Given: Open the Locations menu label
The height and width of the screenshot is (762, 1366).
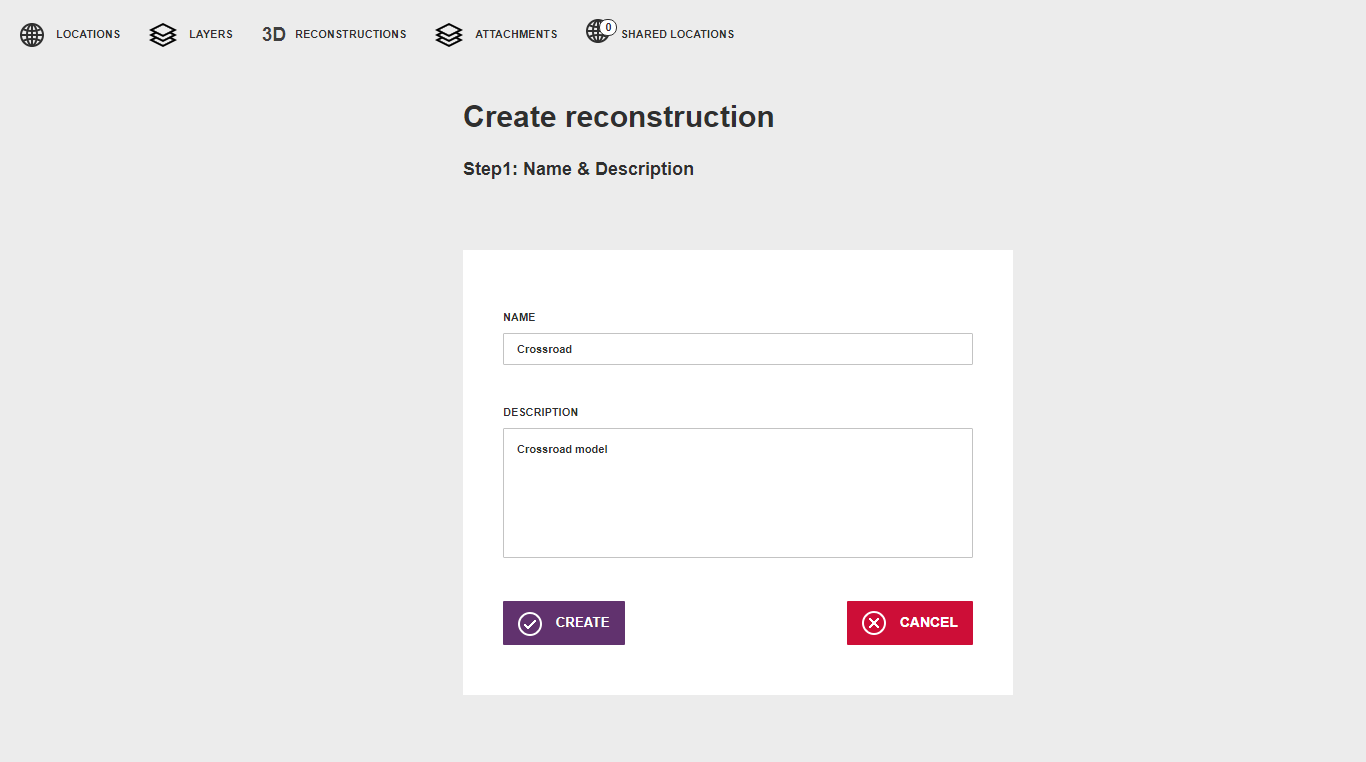Looking at the screenshot, I should [x=88, y=34].
